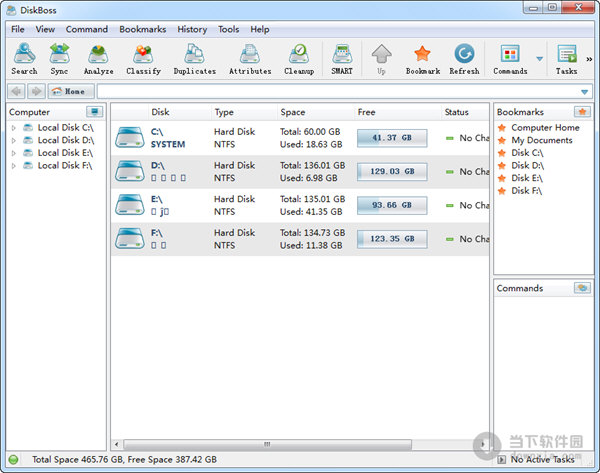The height and width of the screenshot is (473, 600).
Task: Click the C:\ drive icon in list
Action: tap(130, 138)
